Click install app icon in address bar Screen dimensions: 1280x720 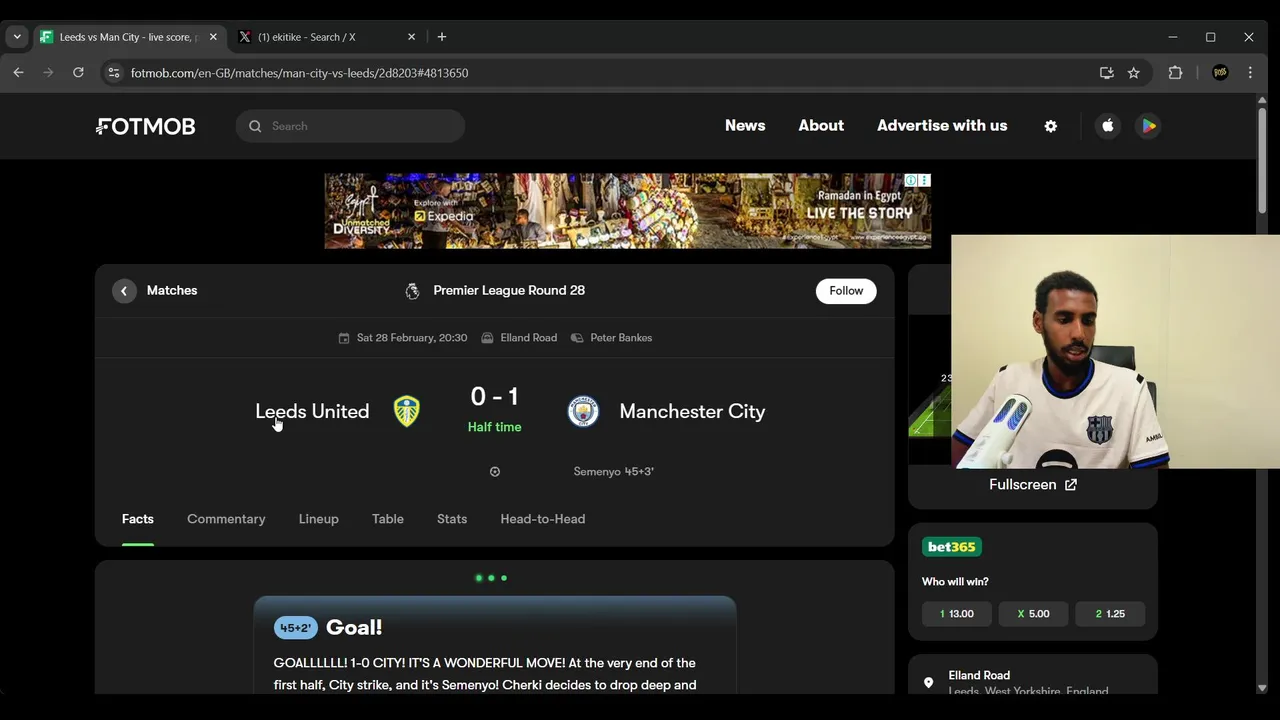[x=1106, y=73]
